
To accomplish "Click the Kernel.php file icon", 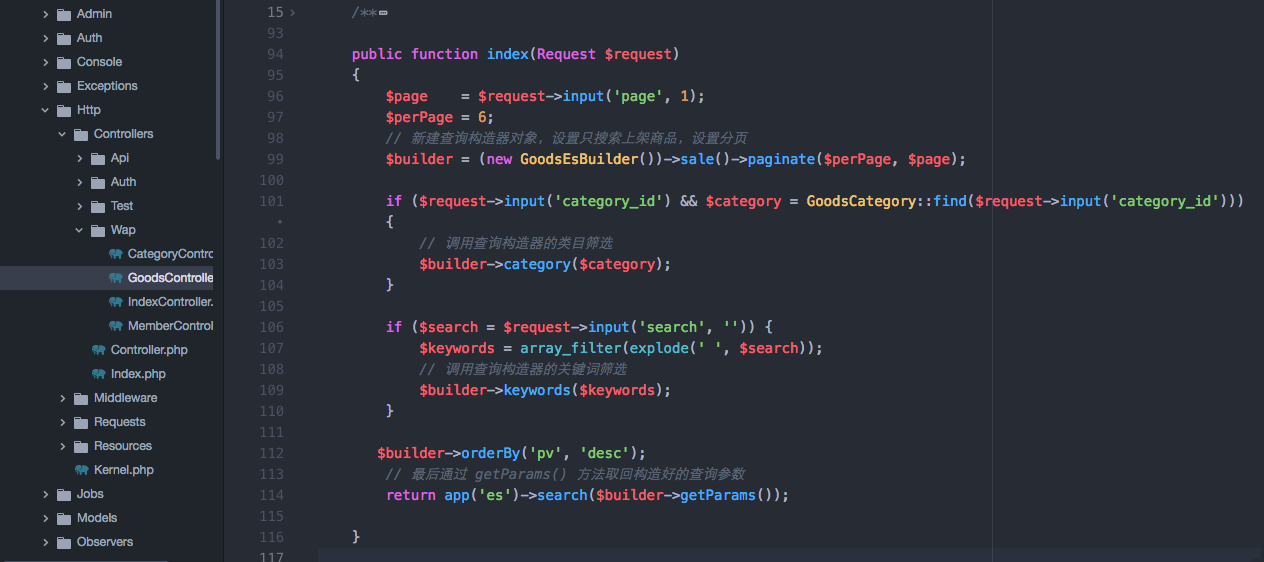I will click(81, 470).
